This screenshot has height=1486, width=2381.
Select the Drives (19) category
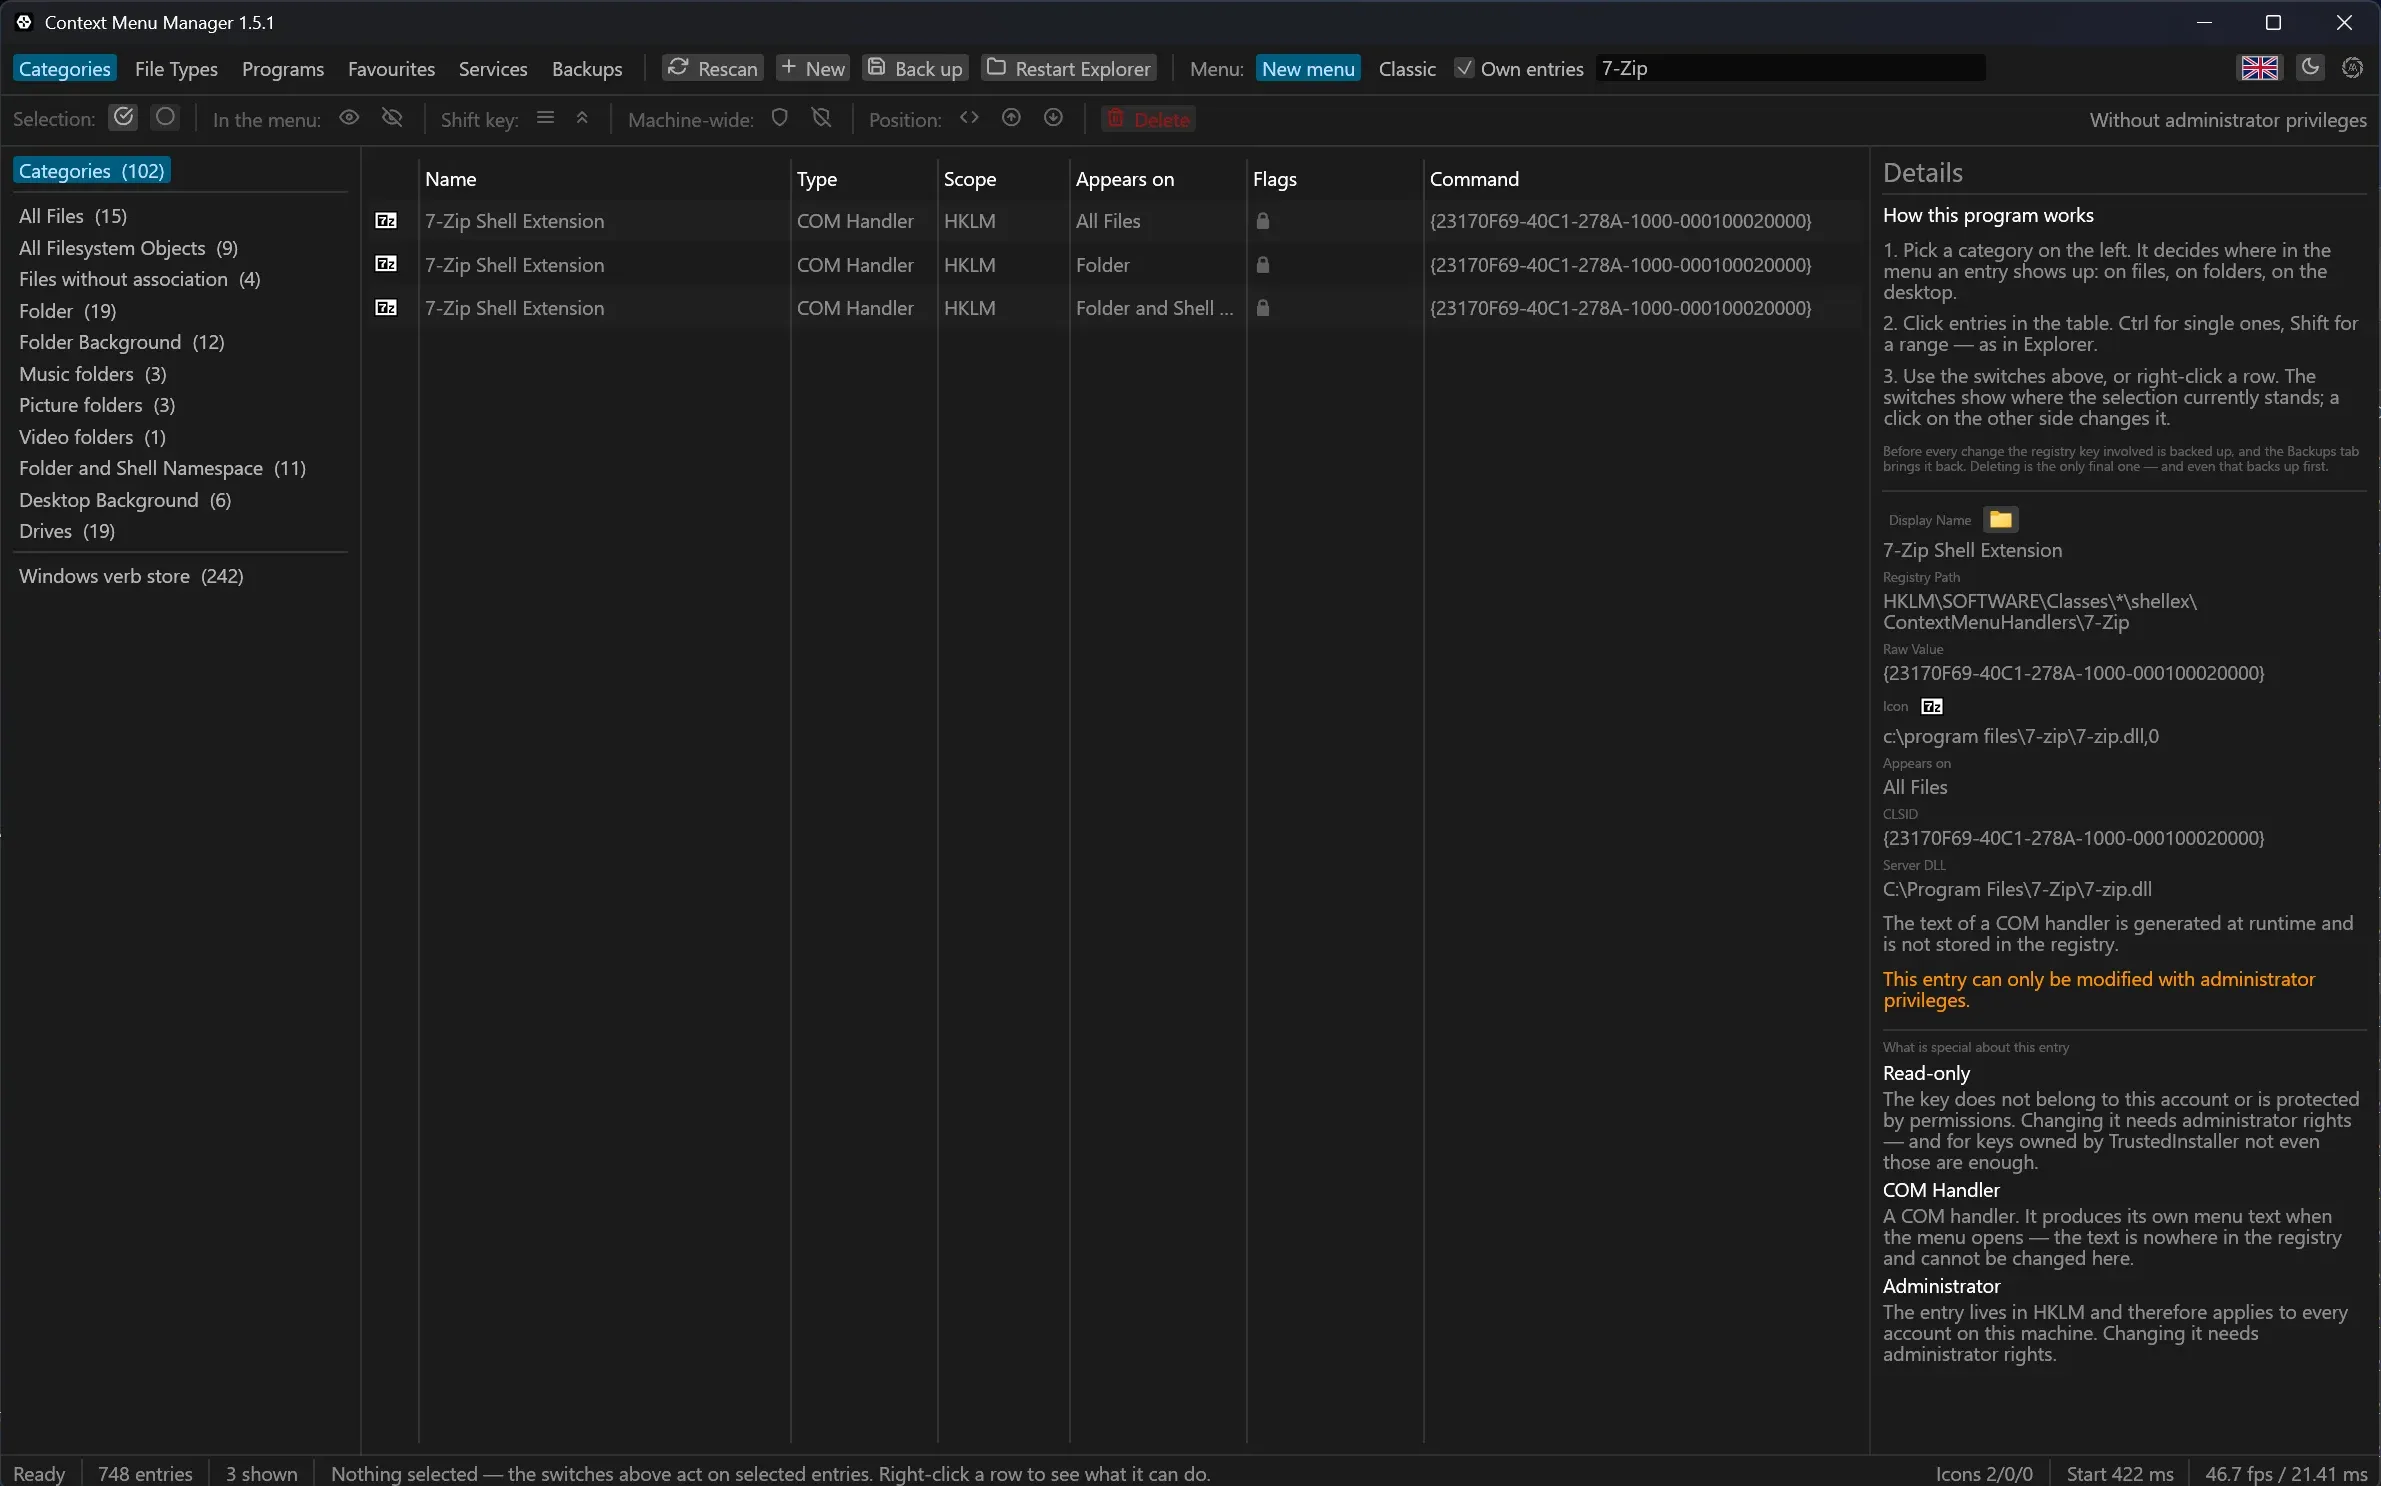pyautogui.click(x=66, y=530)
